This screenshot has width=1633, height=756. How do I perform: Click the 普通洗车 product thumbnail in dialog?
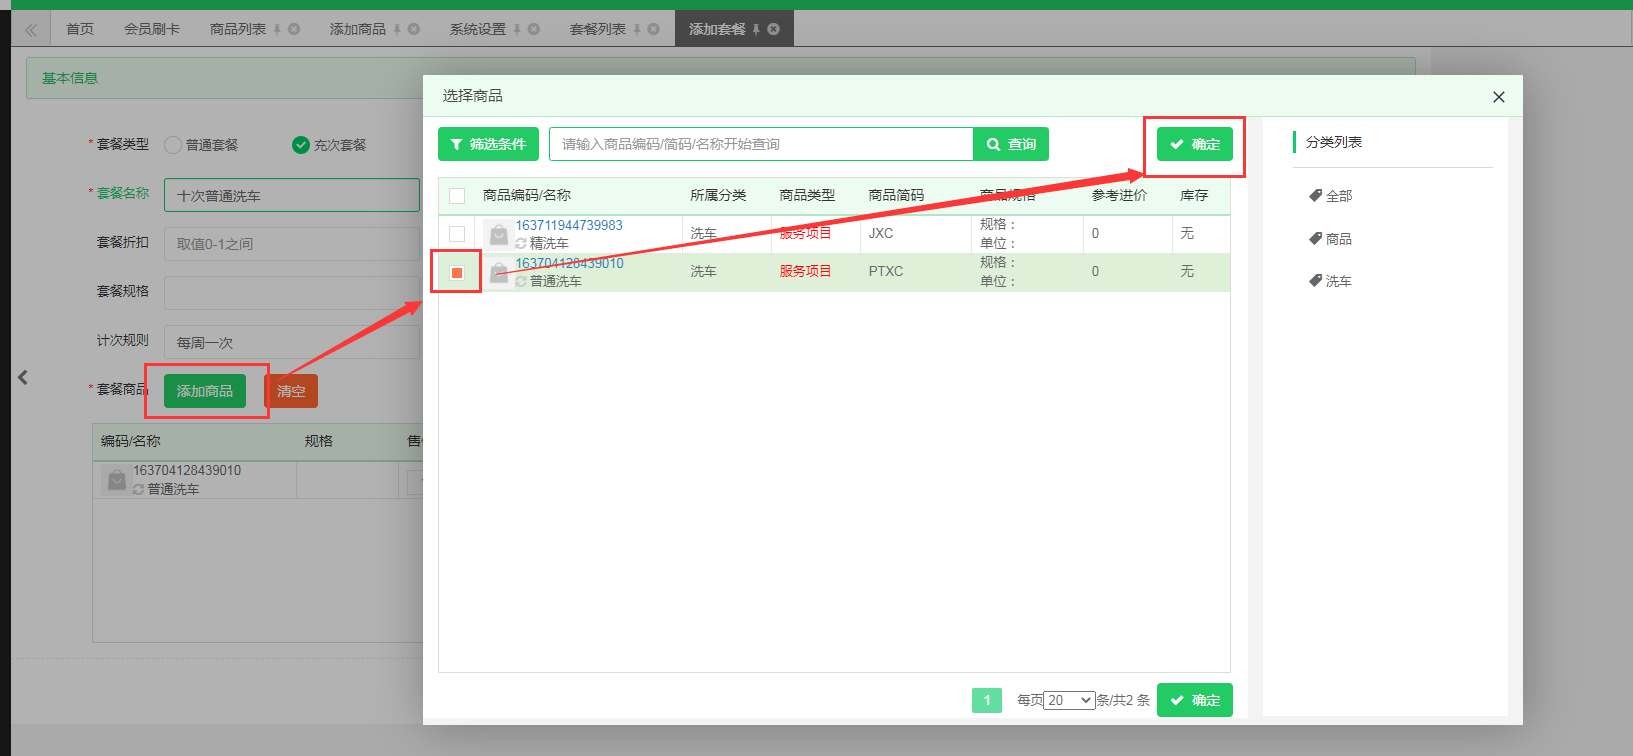click(x=498, y=272)
